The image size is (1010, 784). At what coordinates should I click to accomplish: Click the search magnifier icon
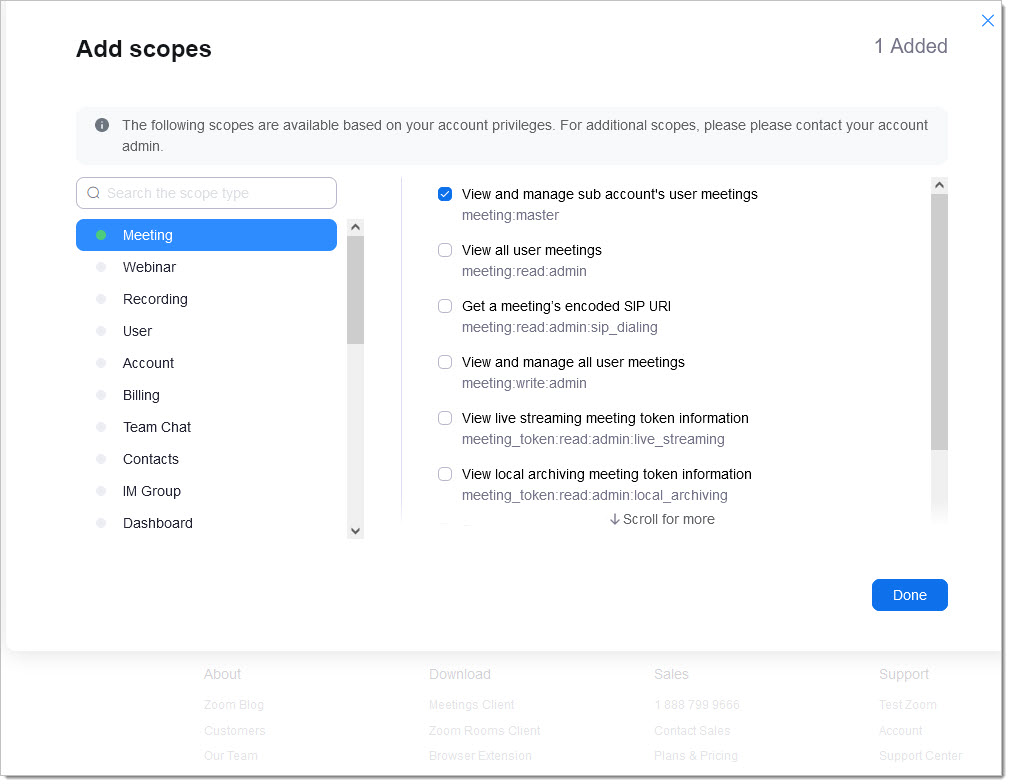tap(94, 193)
